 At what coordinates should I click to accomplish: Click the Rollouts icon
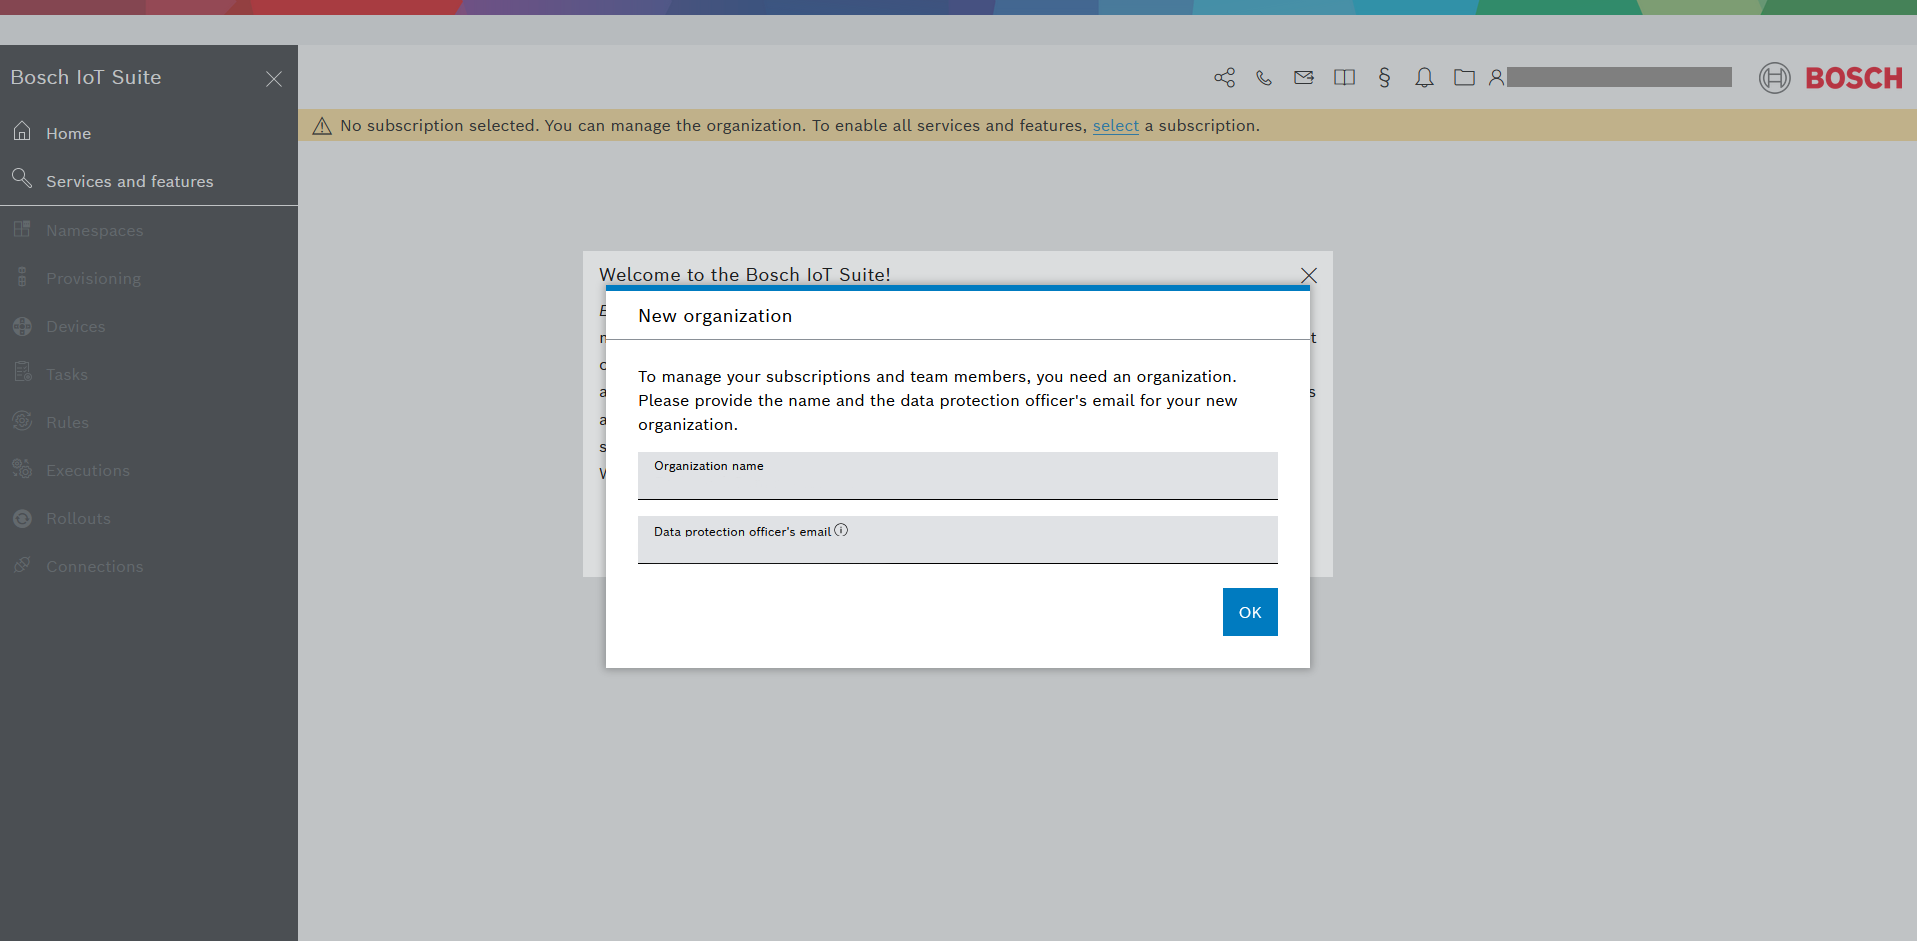click(x=22, y=518)
